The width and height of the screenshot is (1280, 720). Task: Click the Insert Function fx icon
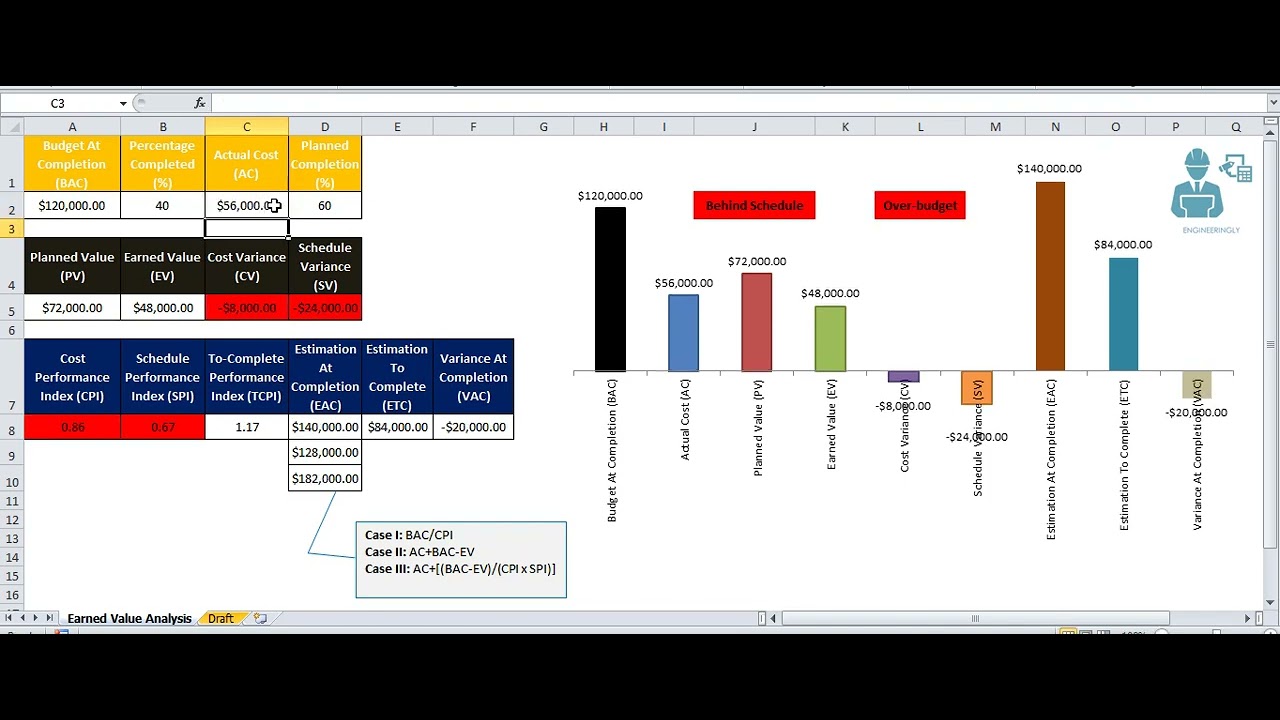point(200,103)
